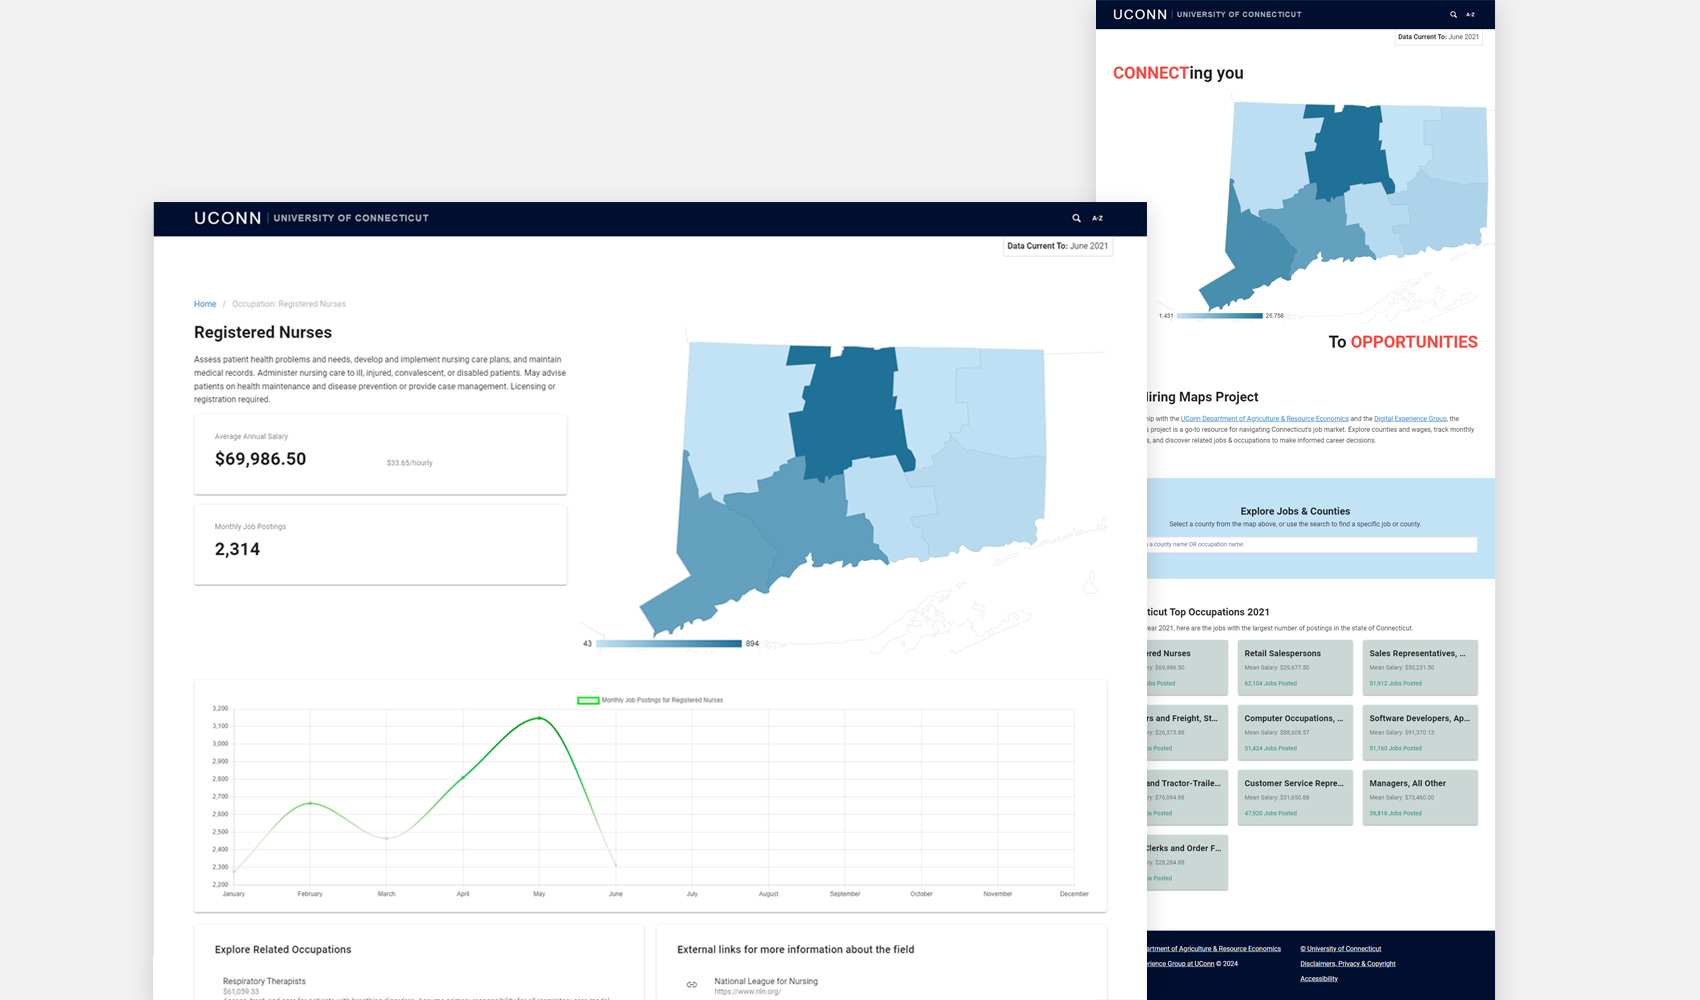
Task: Click Home breadcrumb link
Action: tap(205, 304)
